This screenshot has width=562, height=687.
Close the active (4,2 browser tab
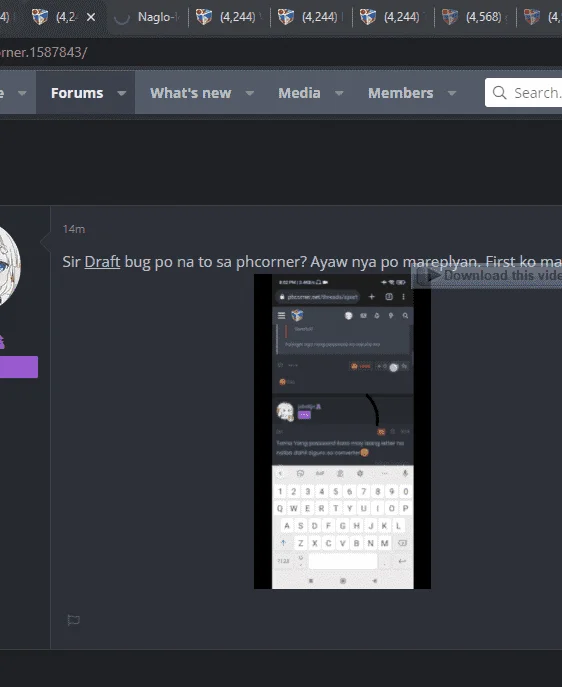tap(91, 17)
